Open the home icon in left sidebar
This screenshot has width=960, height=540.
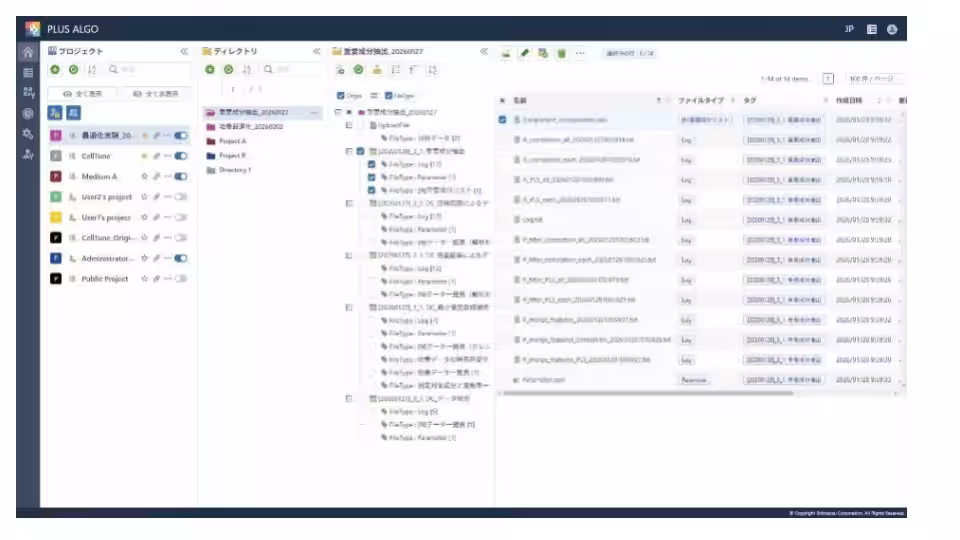[28, 53]
